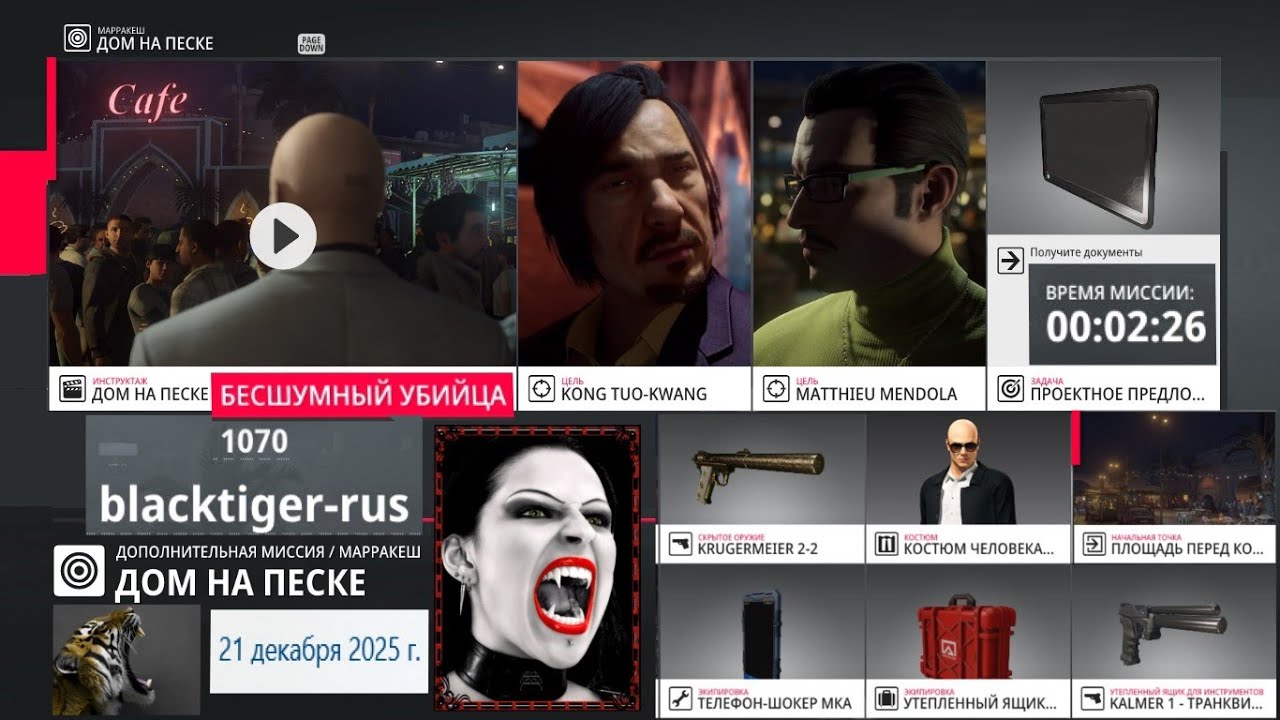
Task: Open the tablet image objective card
Action: coord(1104,148)
